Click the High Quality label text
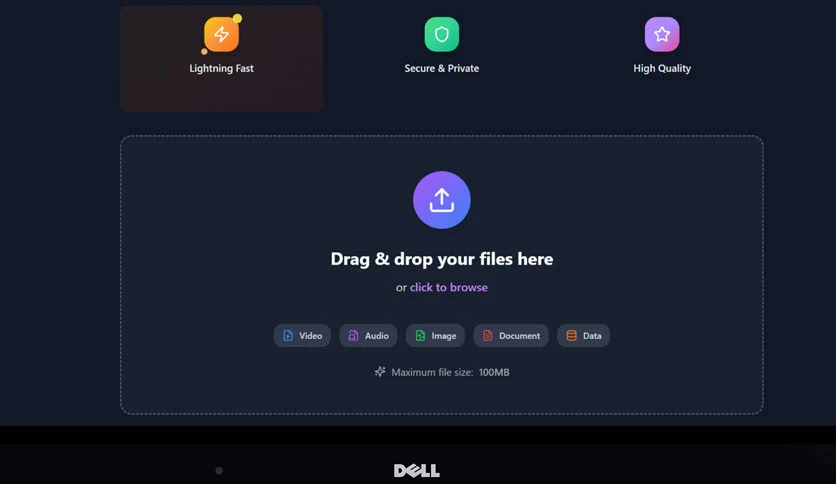The width and height of the screenshot is (836, 484). pos(662,69)
